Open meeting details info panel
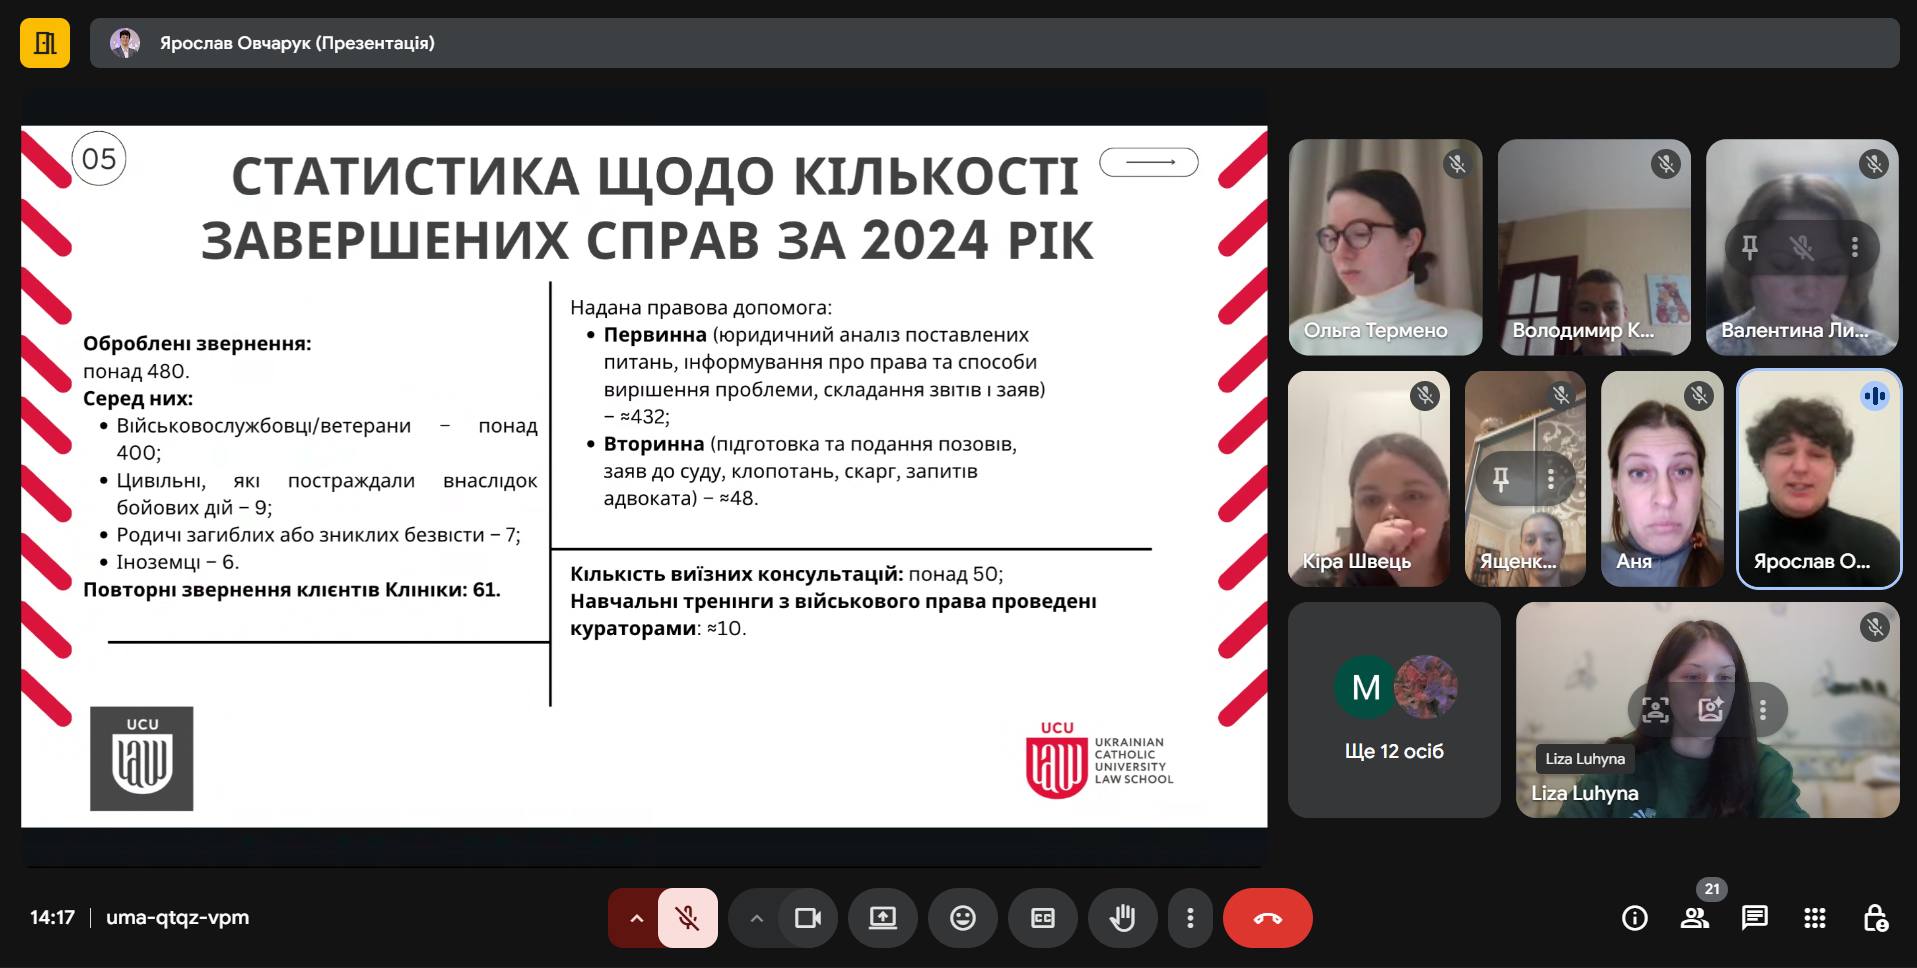Image resolution: width=1917 pixels, height=968 pixels. coord(1634,918)
